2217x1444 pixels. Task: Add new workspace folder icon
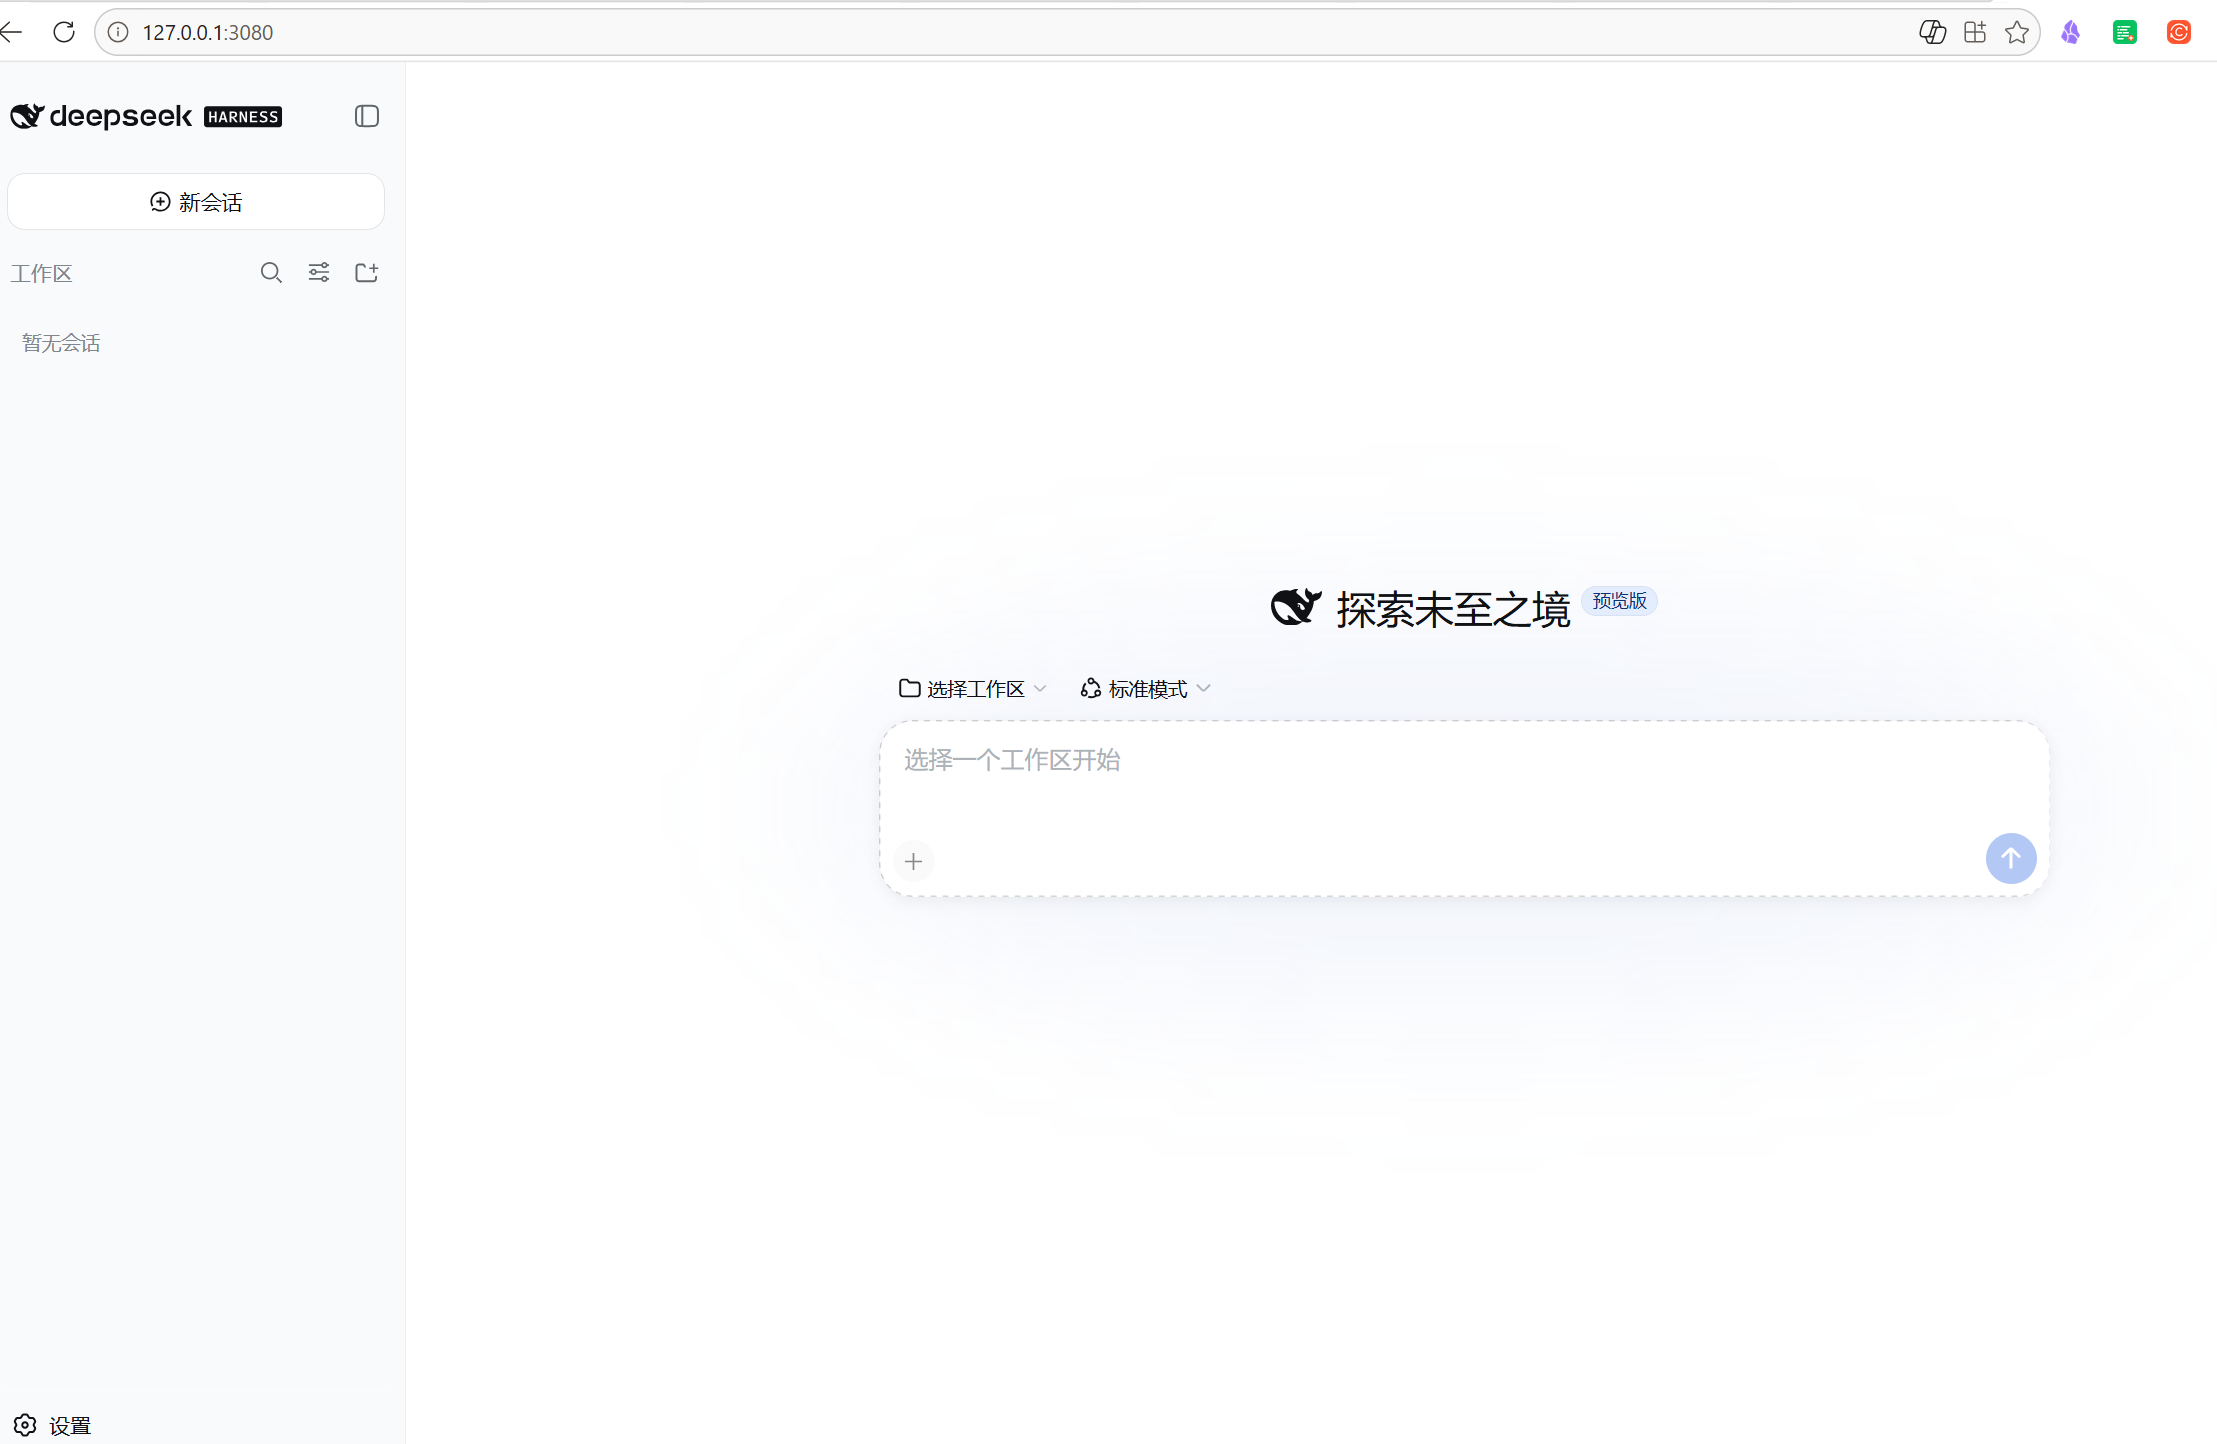coord(367,273)
